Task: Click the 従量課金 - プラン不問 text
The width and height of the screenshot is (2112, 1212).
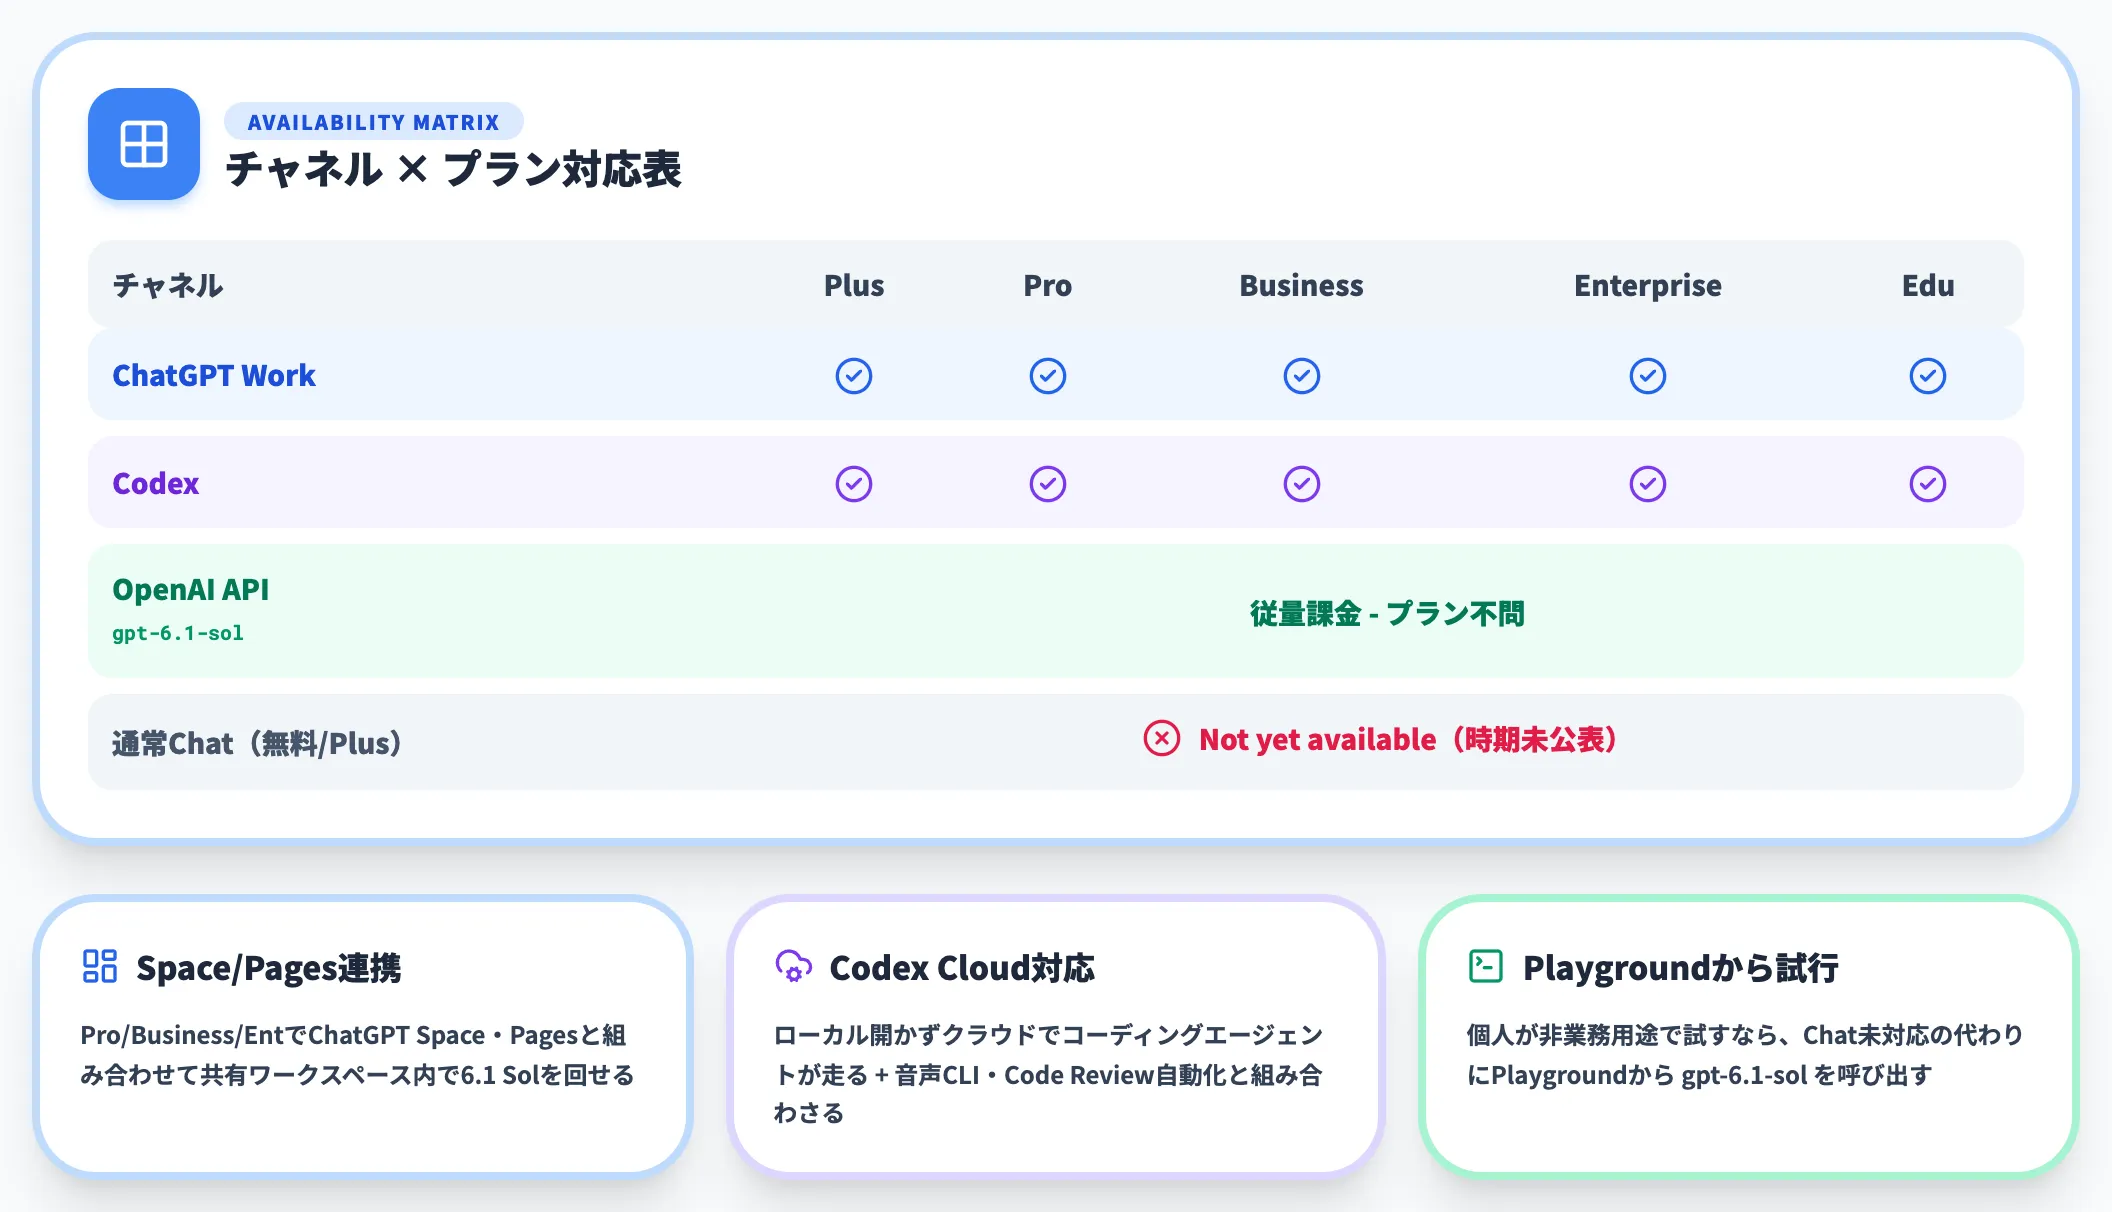Action: 1387,613
